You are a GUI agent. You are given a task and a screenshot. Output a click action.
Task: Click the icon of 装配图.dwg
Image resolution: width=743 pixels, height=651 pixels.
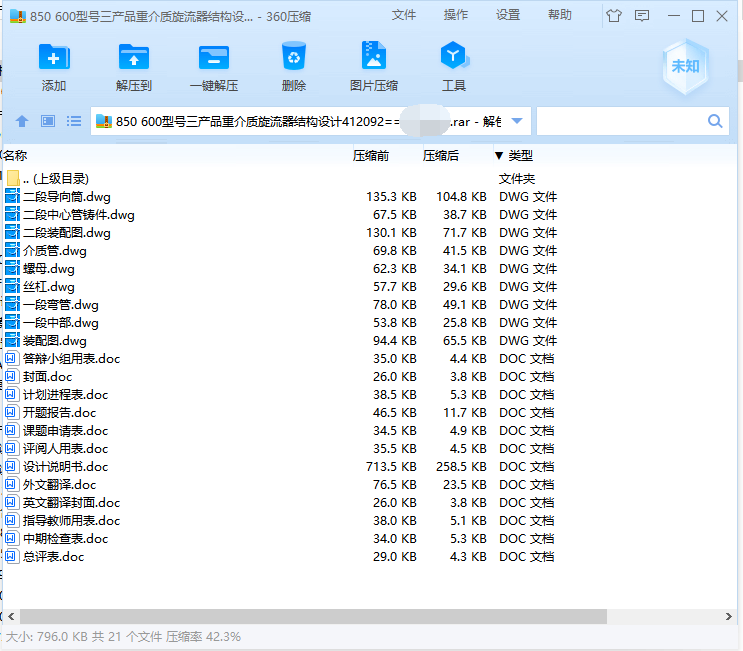point(12,340)
